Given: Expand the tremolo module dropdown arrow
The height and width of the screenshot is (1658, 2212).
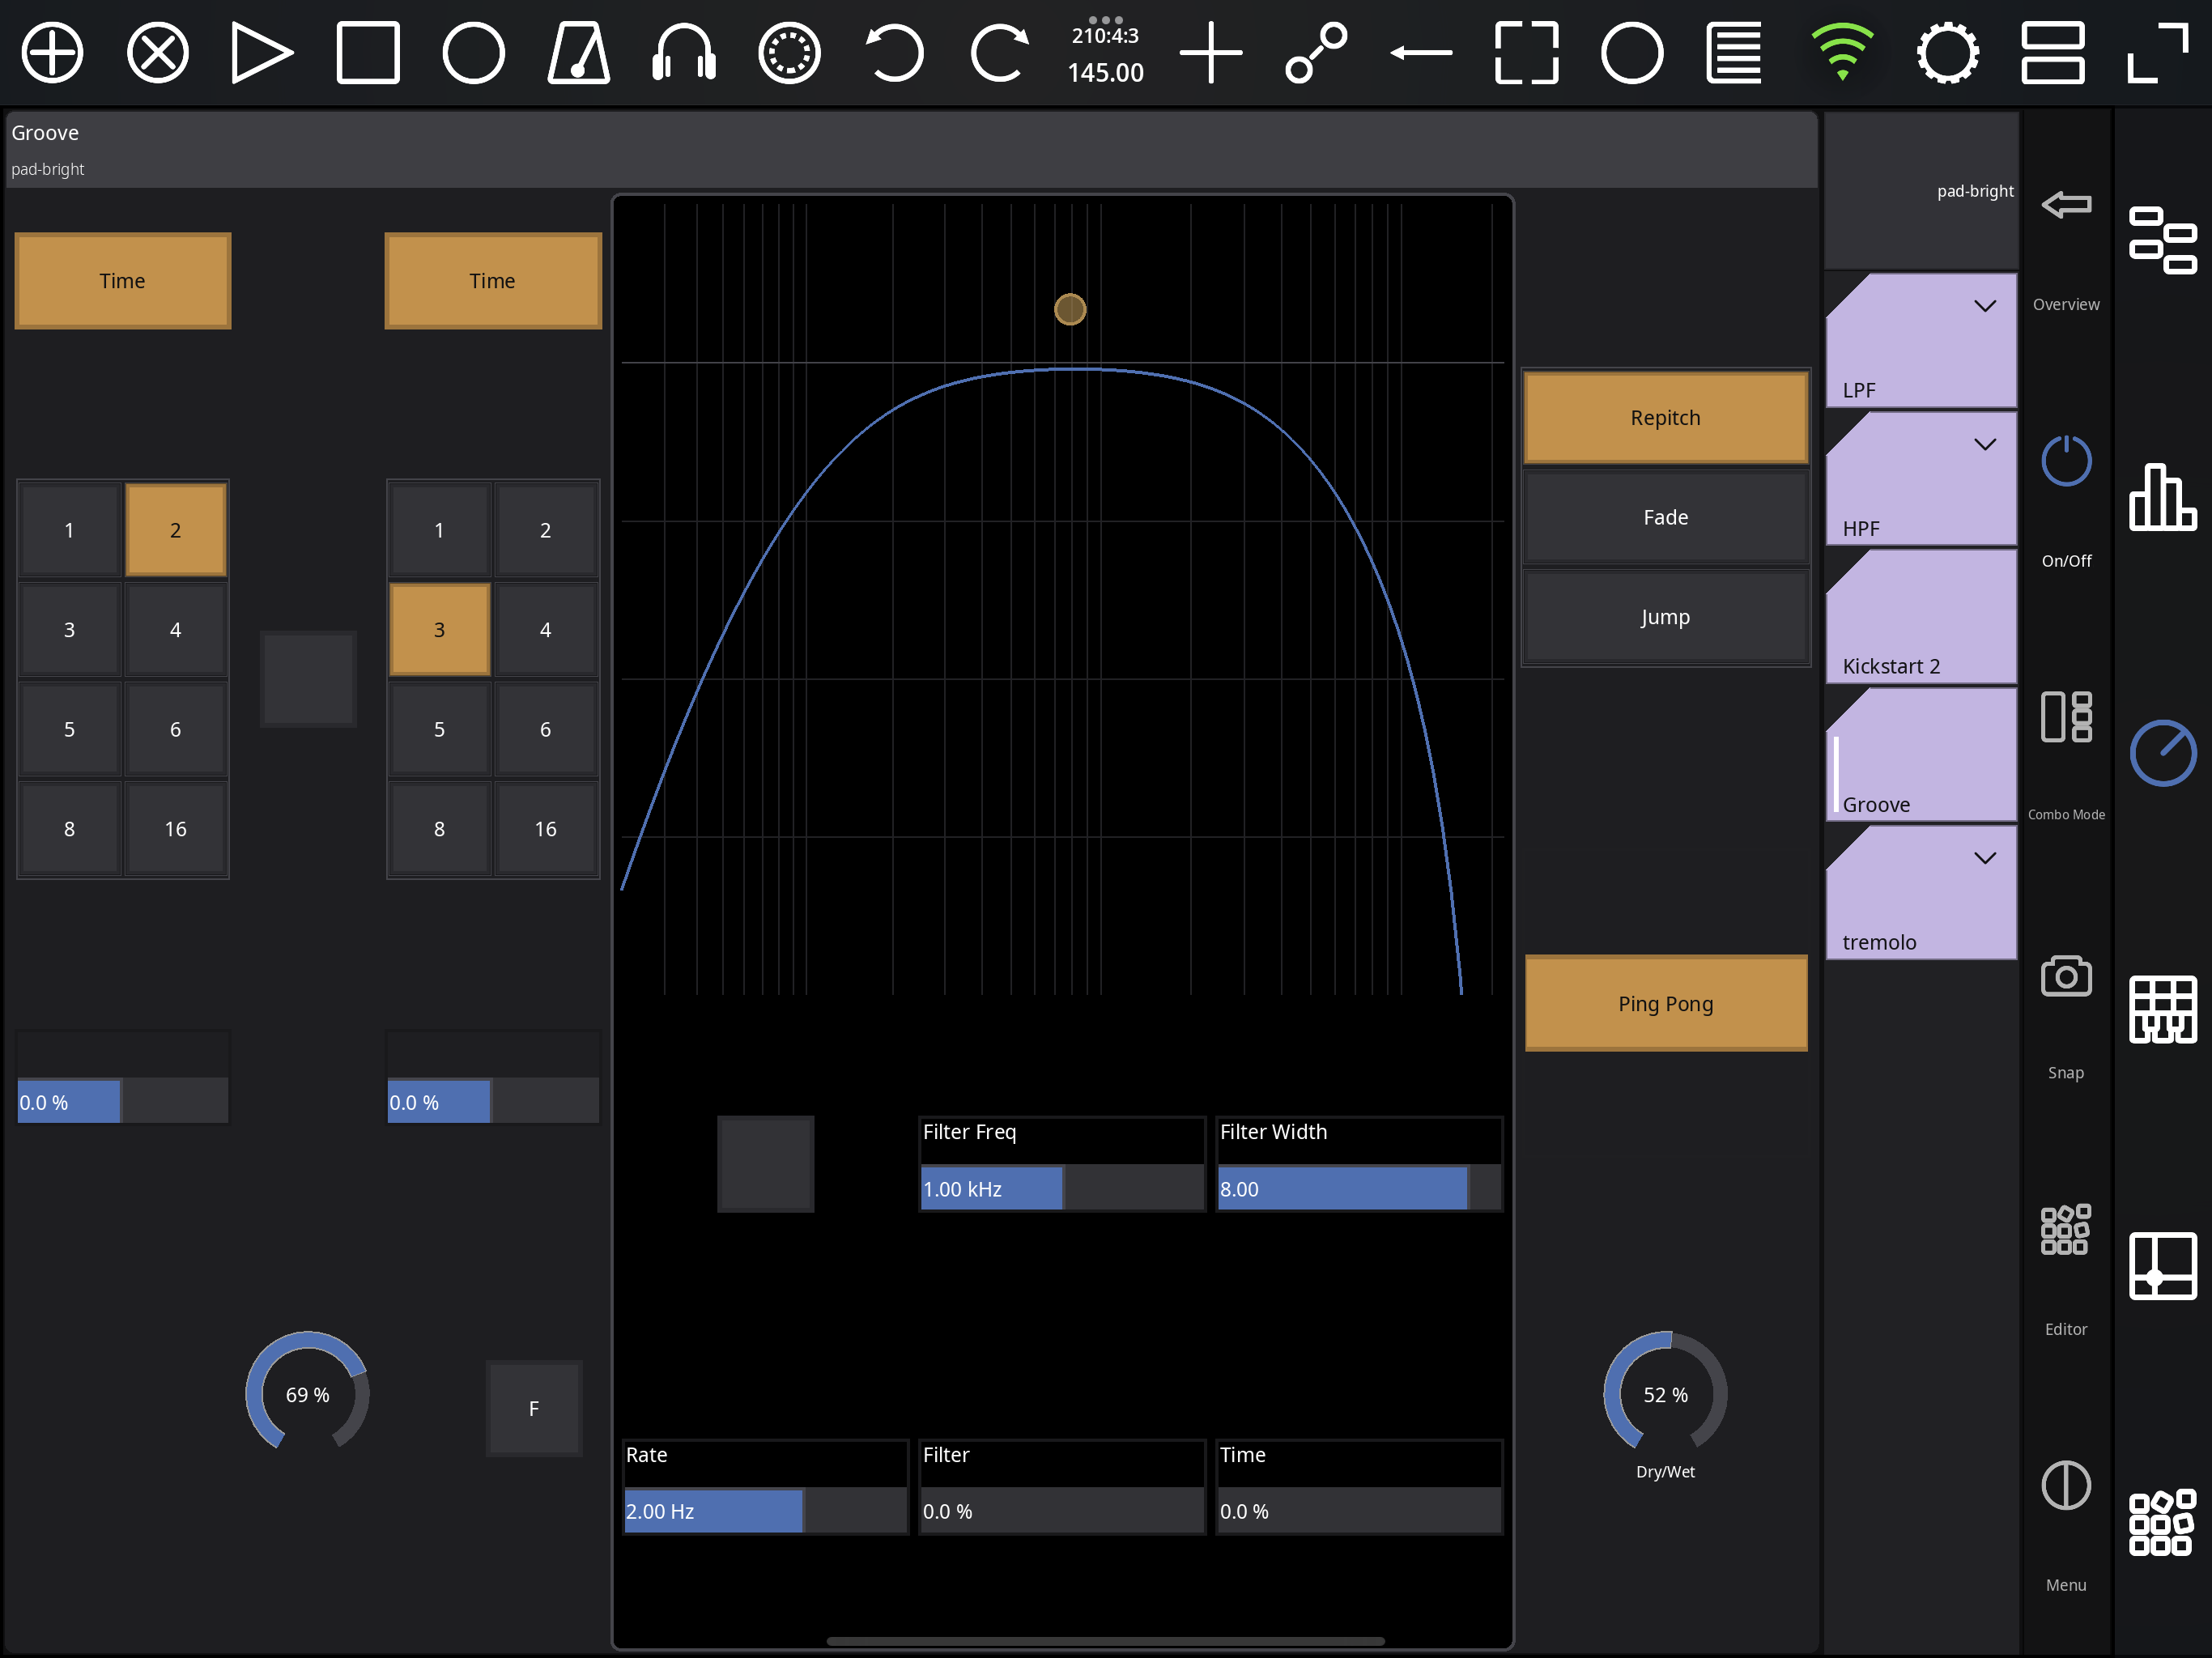Looking at the screenshot, I should (x=1985, y=858).
